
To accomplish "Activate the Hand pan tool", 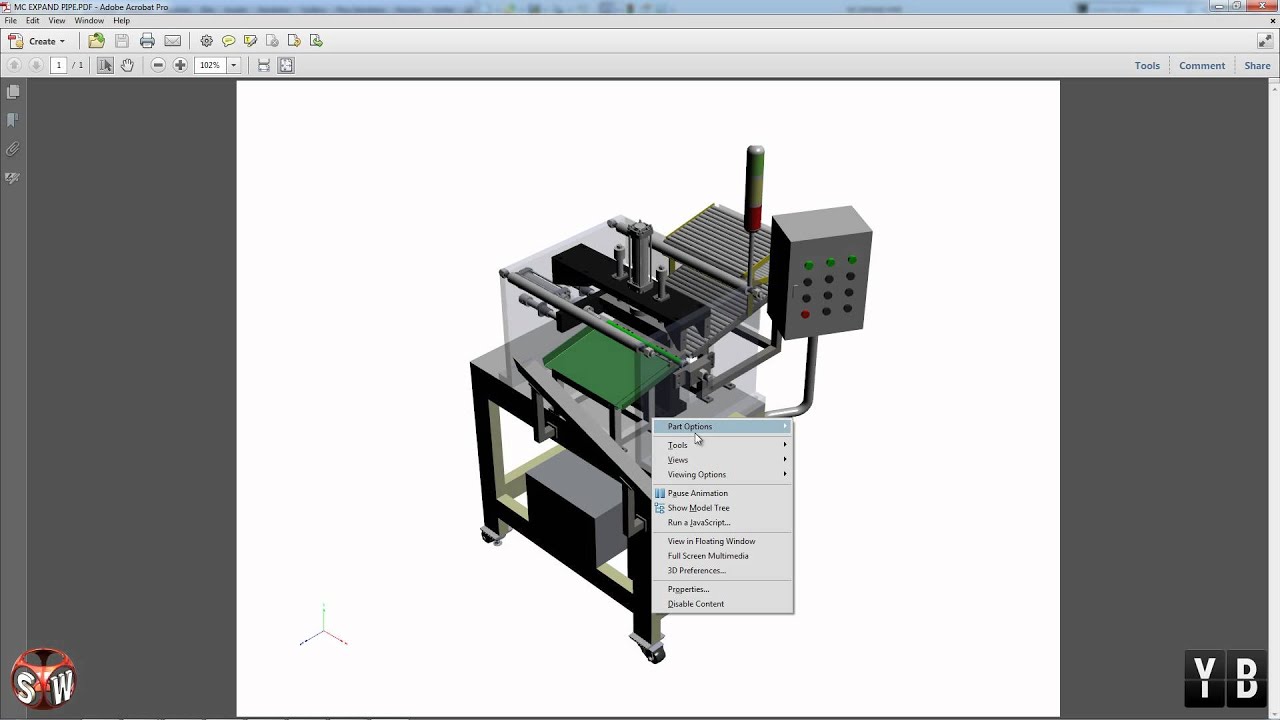I will [x=127, y=65].
